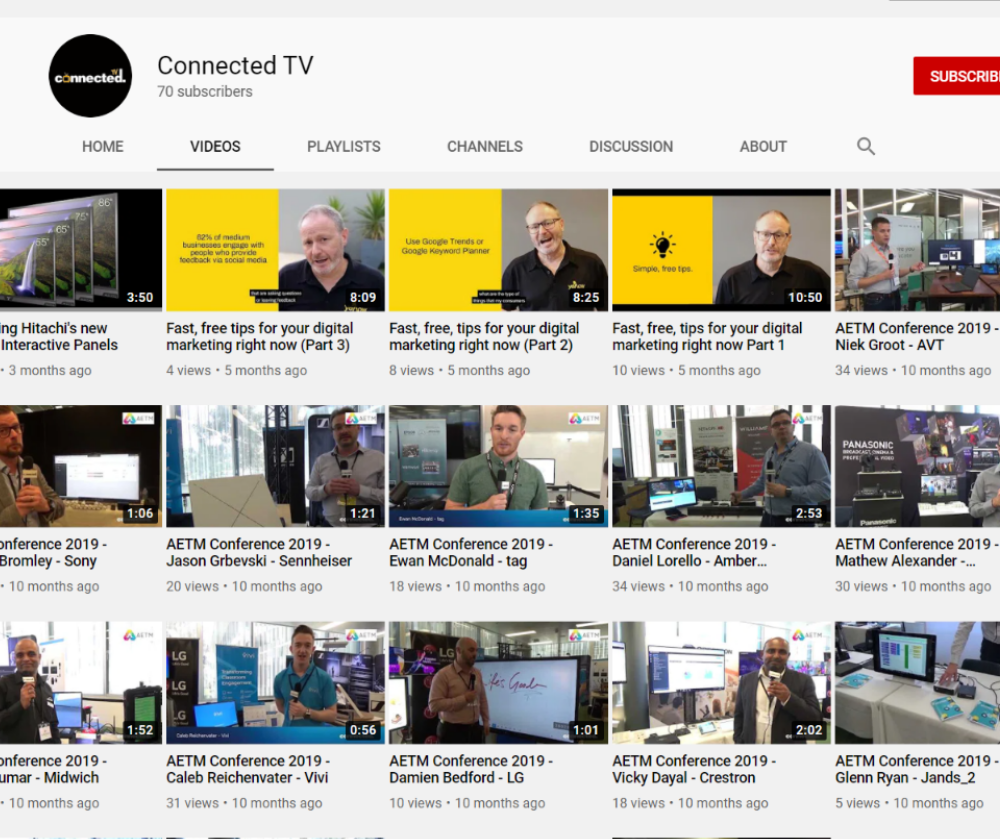Open the Vicky Dayal - Crestron title
1000x839 pixels.
(x=695, y=770)
